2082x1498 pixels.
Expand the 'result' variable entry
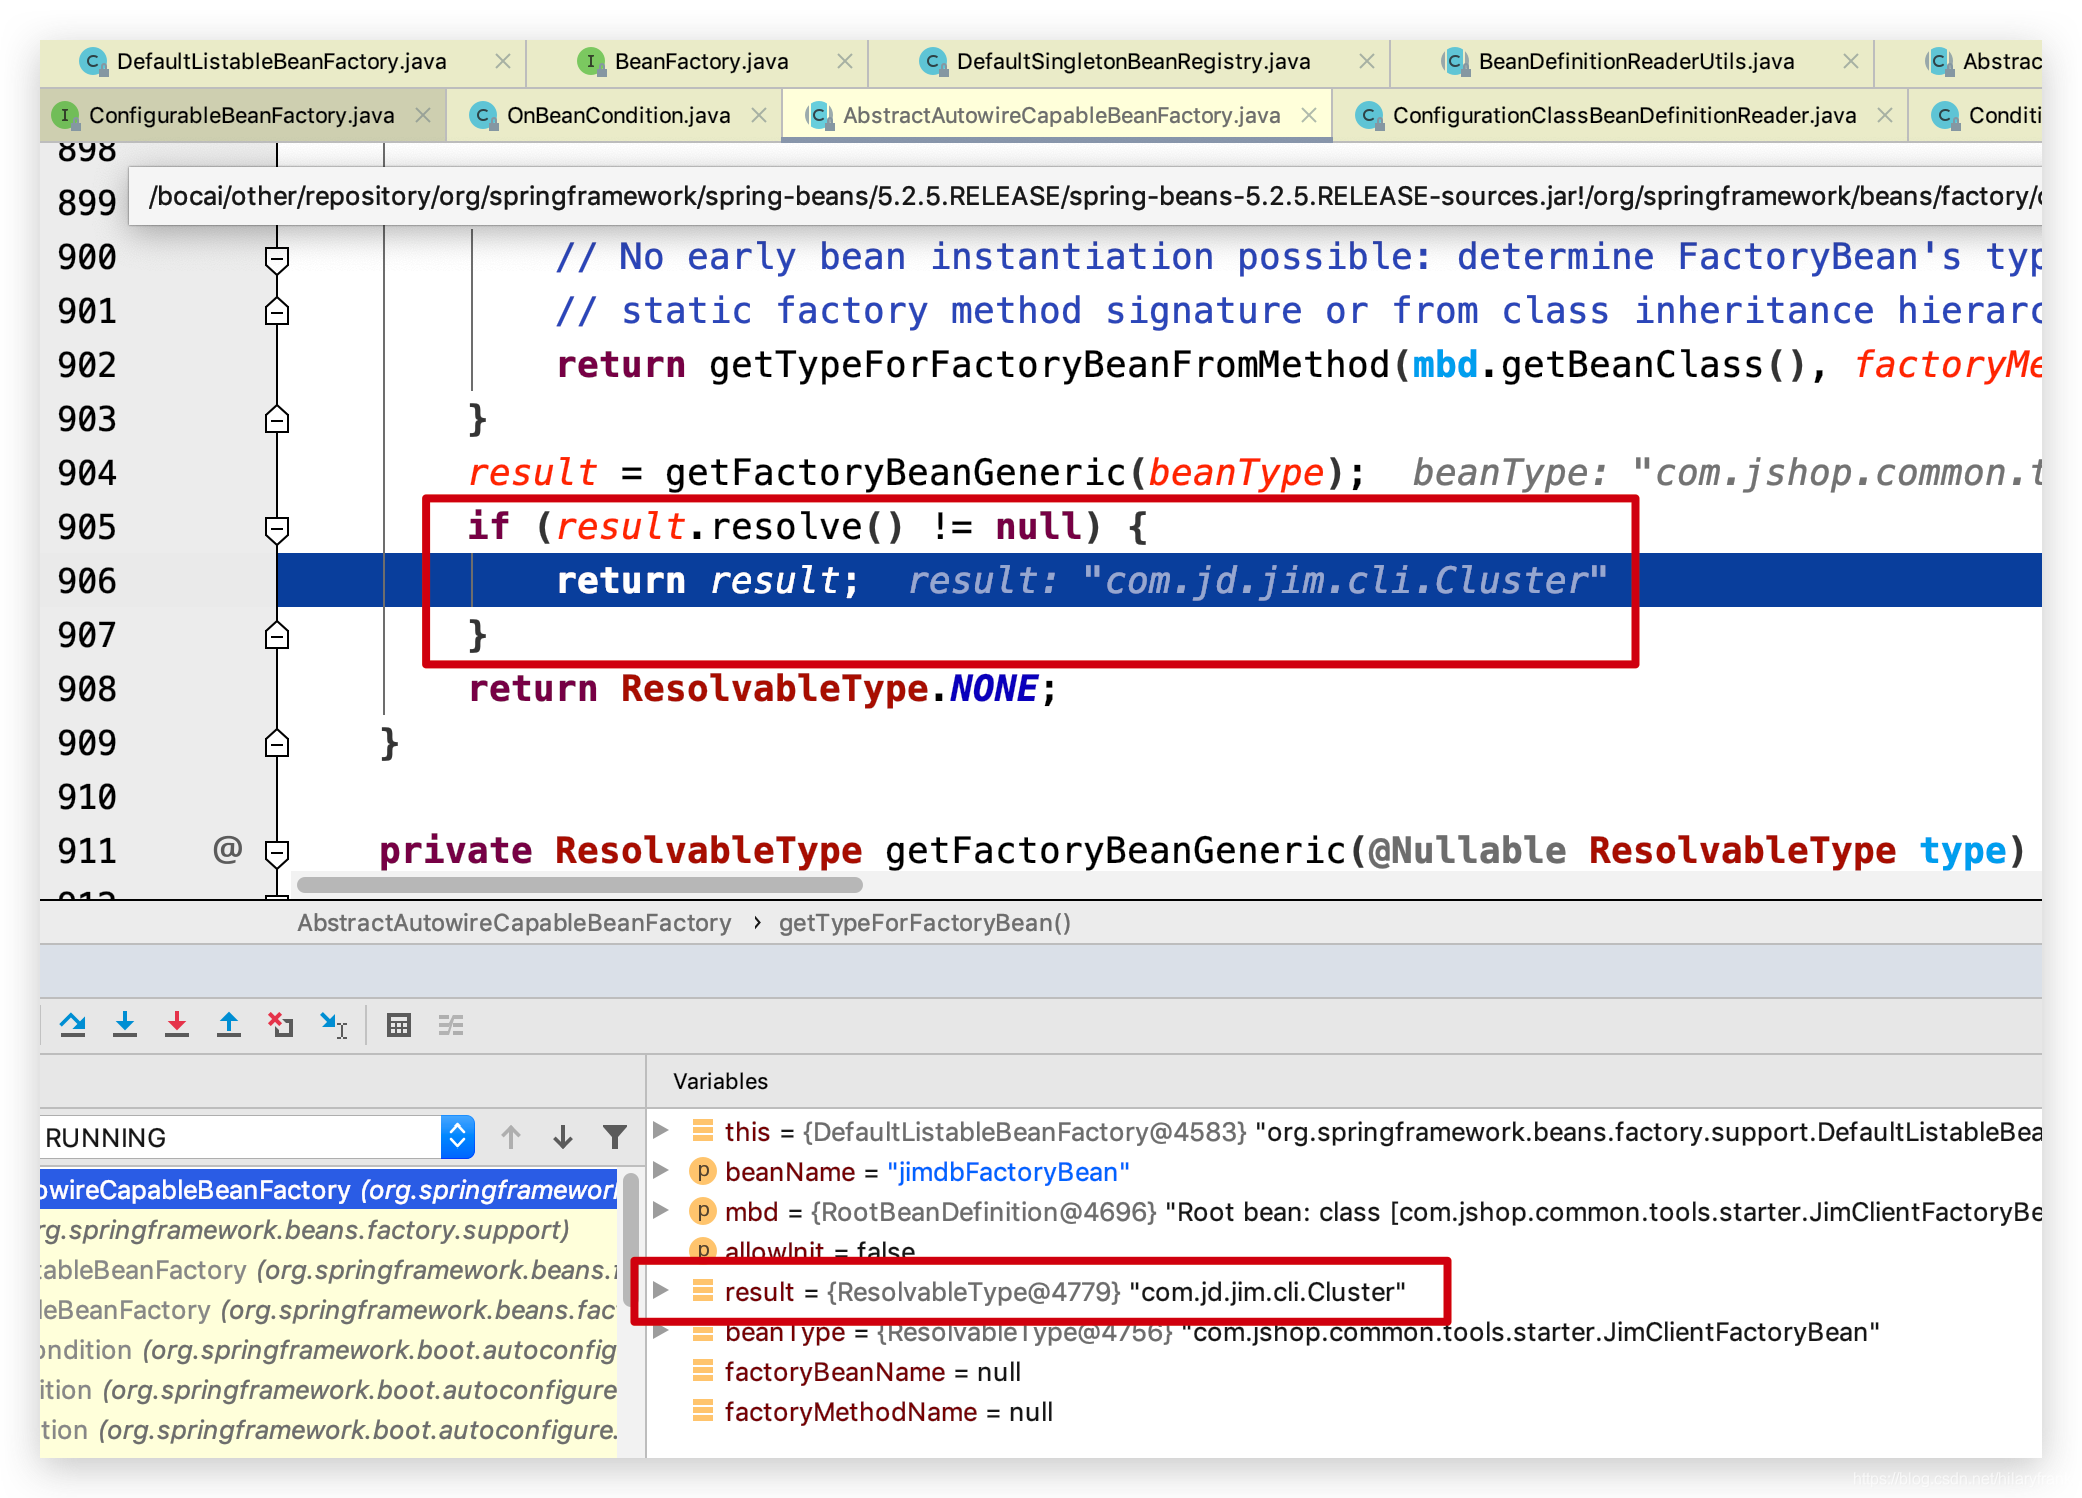point(661,1291)
